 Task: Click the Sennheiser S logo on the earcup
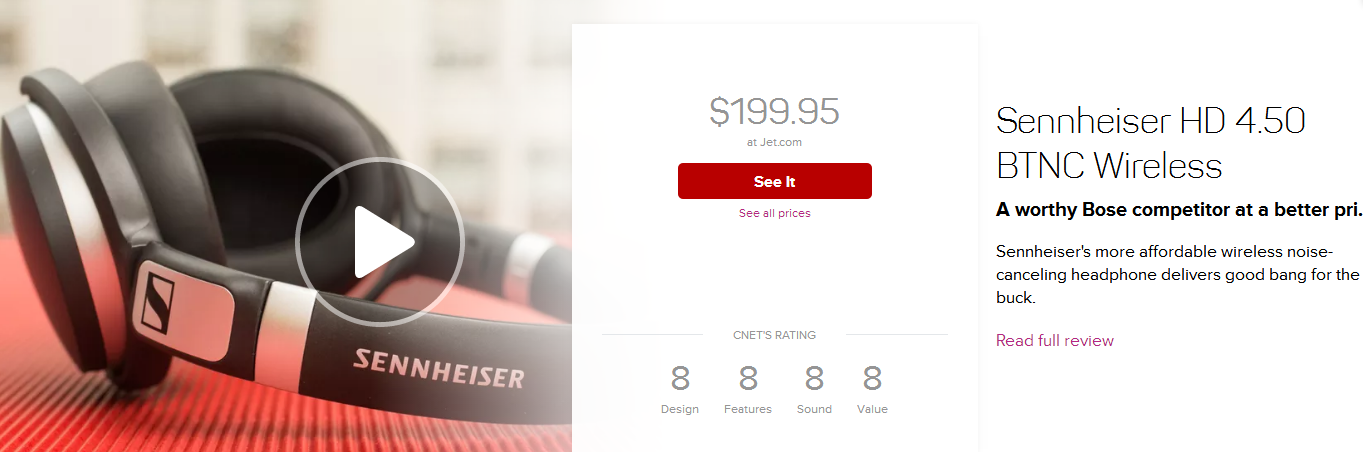(158, 303)
